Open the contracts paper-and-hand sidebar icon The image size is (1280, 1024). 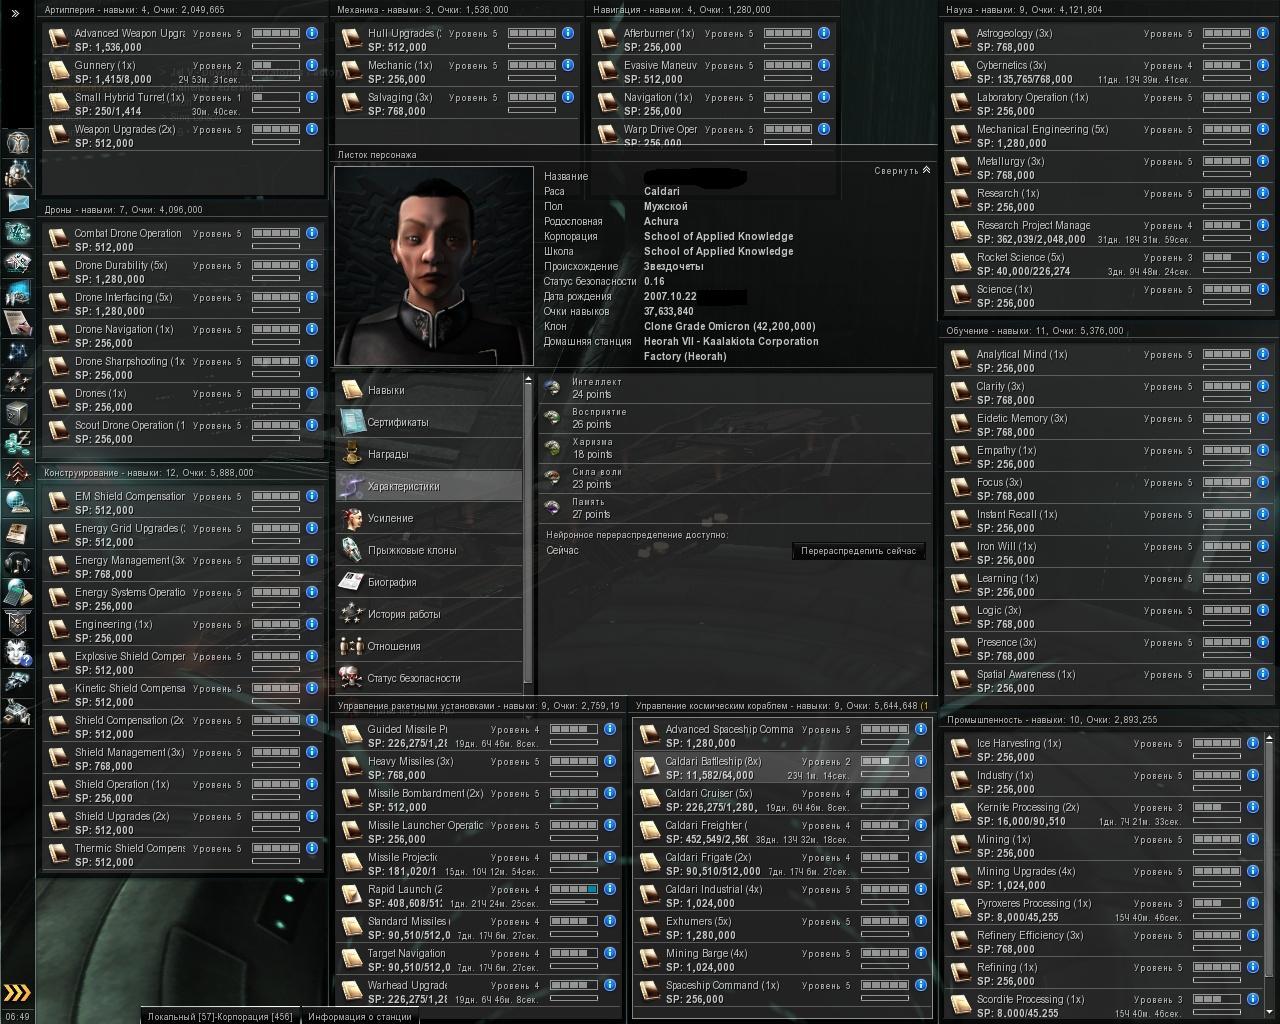pyautogui.click(x=18, y=322)
